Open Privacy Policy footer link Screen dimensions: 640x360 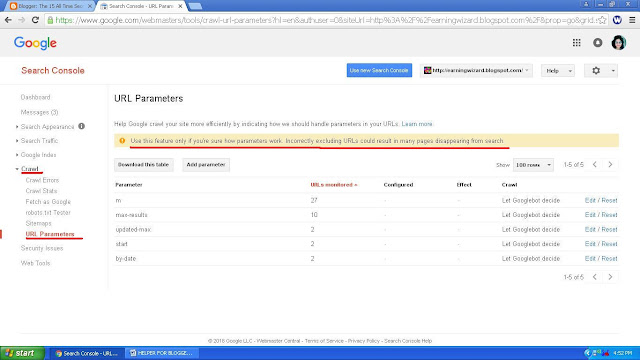pos(364,341)
